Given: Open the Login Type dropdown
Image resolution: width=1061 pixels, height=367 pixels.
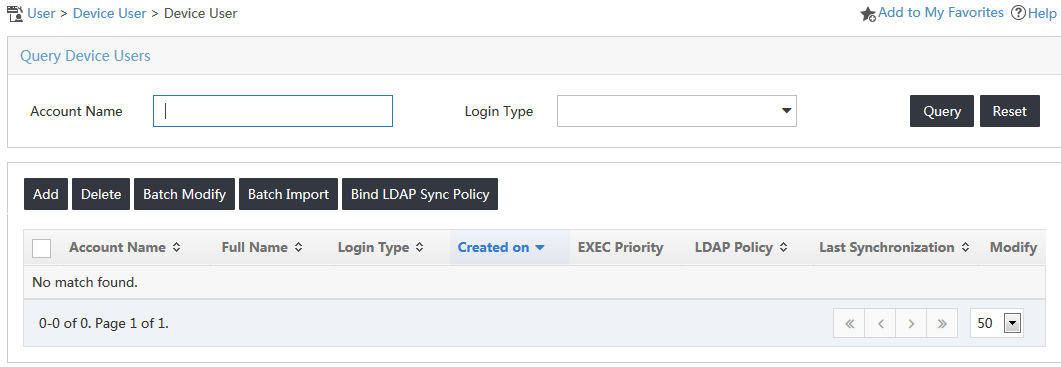Looking at the screenshot, I should [x=677, y=111].
